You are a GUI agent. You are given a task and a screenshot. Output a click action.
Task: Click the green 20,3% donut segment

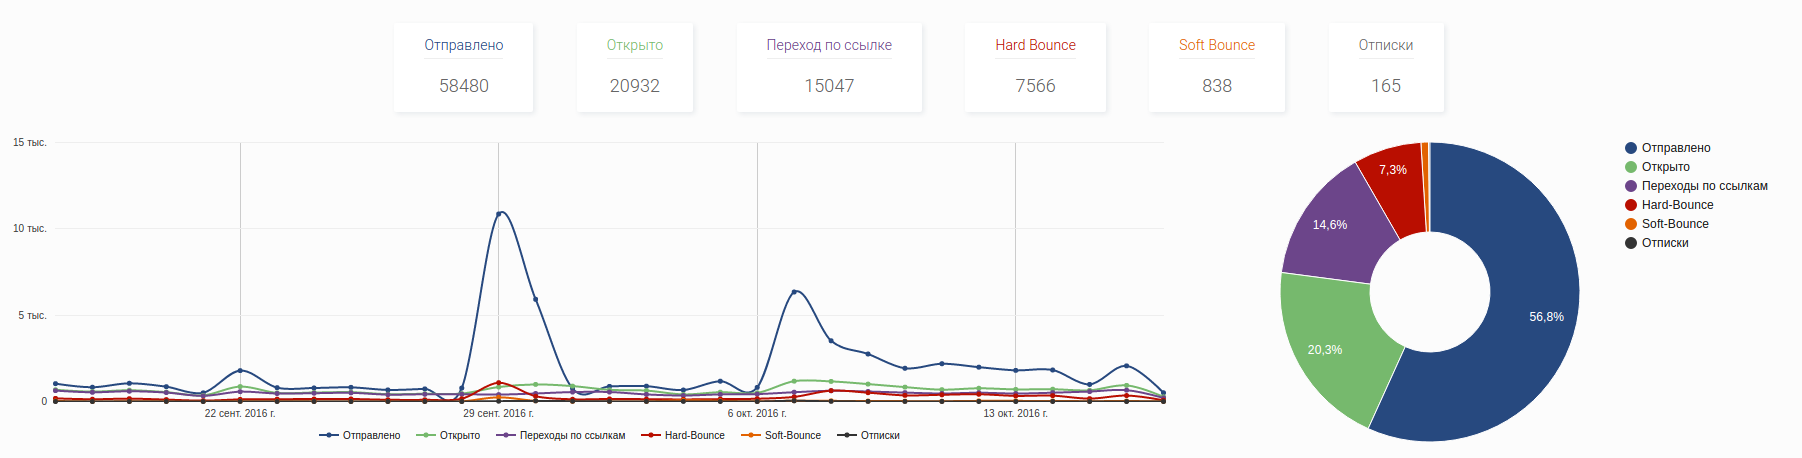click(x=1328, y=345)
